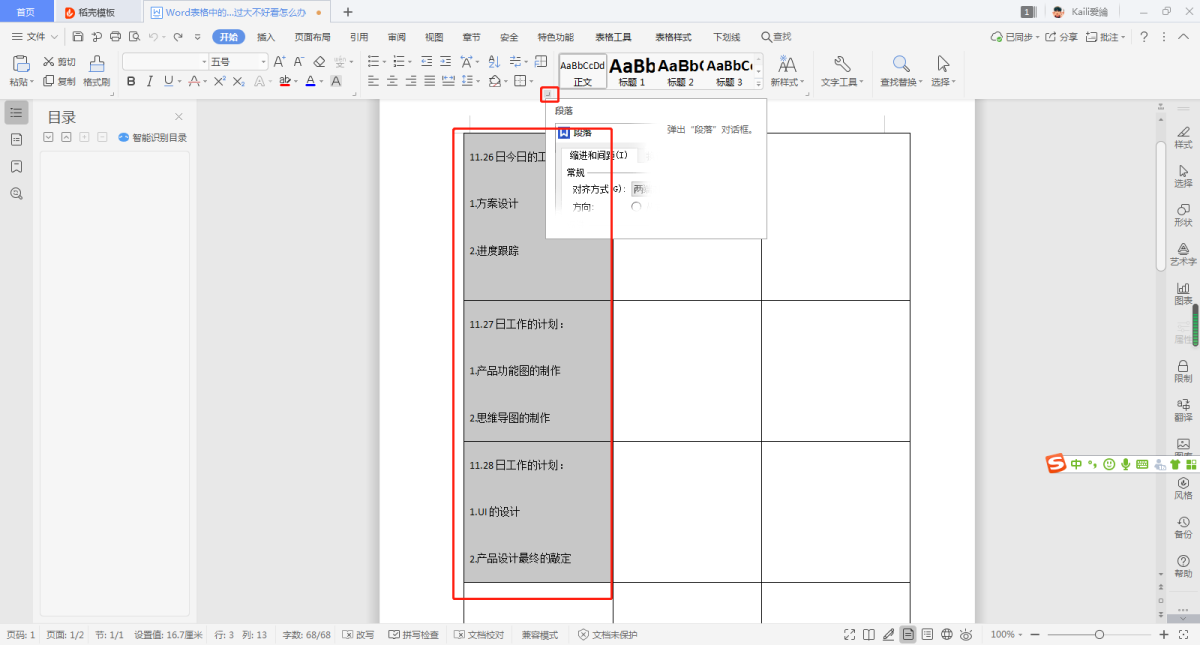The image size is (1200, 645).
Task: Click the Translate (翻译) sidebar icon
Action: (1183, 409)
